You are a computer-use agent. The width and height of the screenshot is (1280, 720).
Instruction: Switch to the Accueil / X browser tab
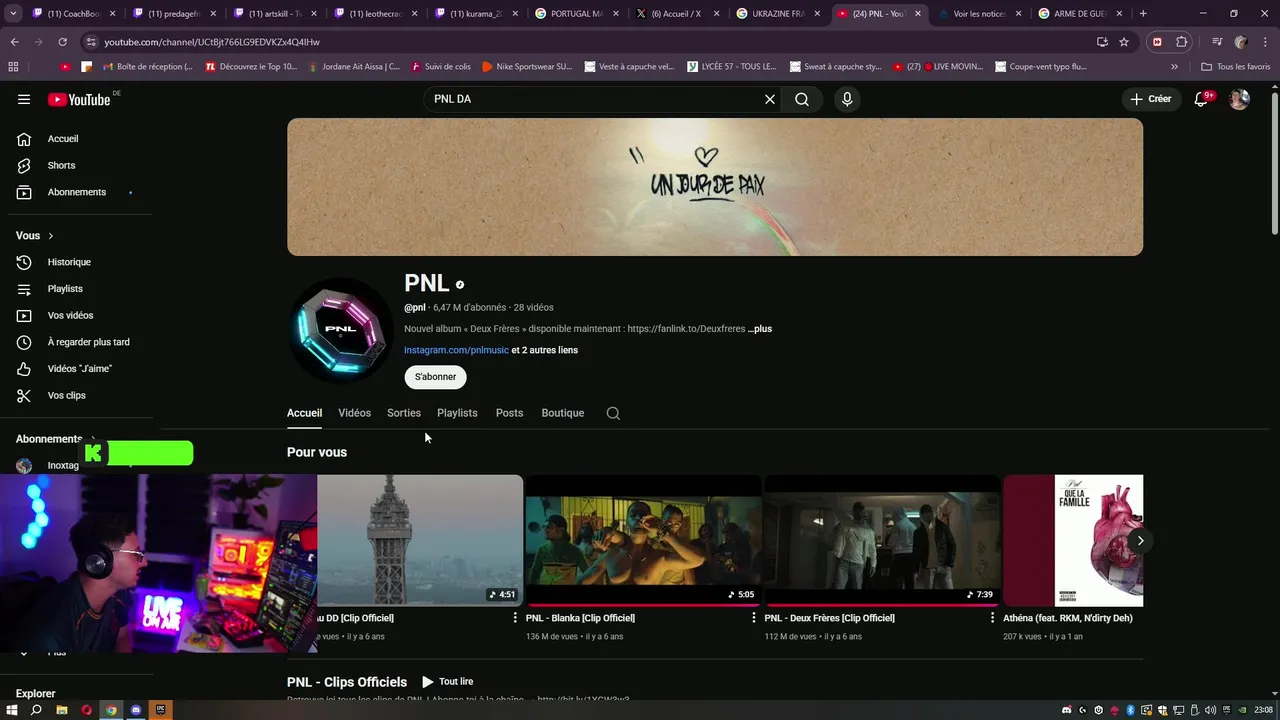coord(677,14)
